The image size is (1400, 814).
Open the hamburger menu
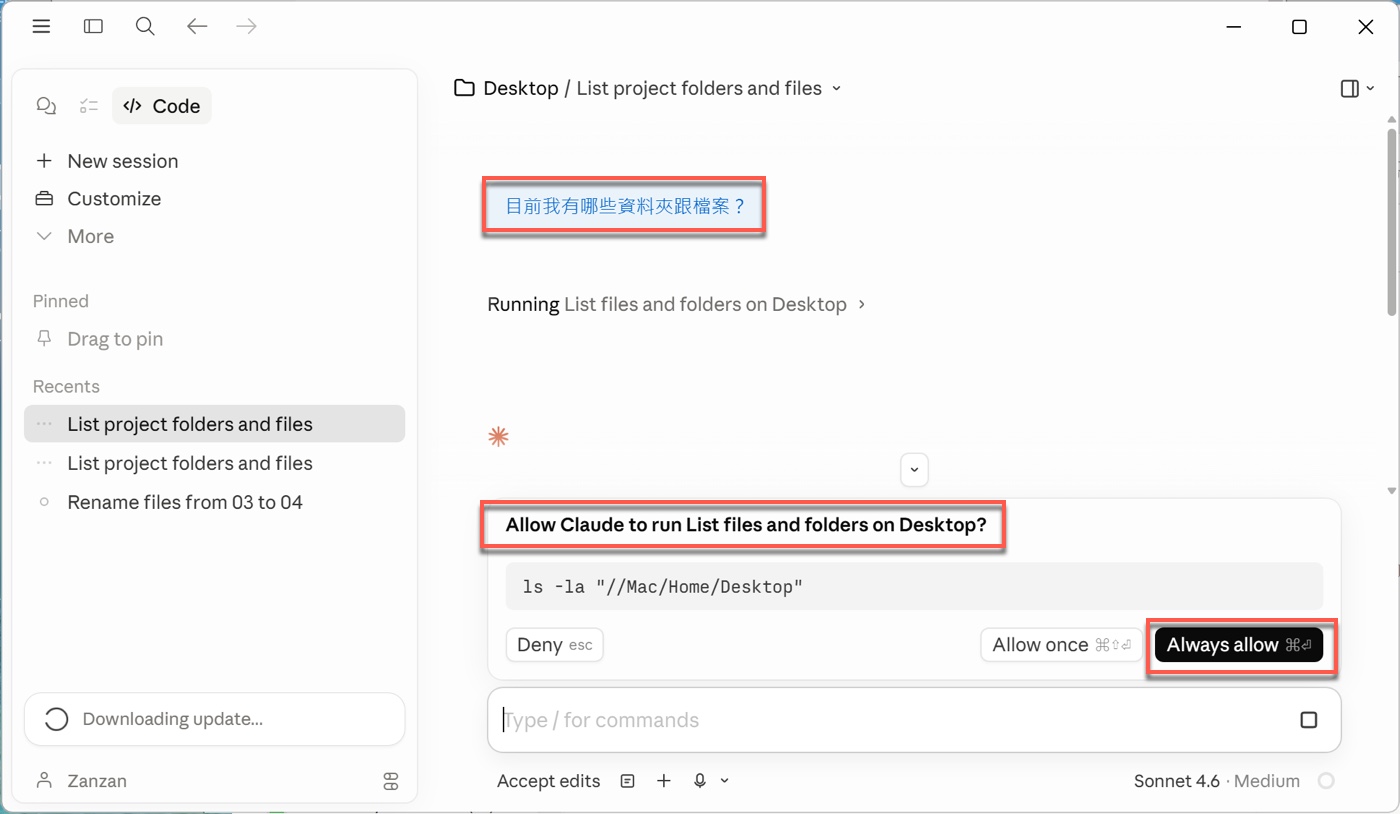point(41,27)
